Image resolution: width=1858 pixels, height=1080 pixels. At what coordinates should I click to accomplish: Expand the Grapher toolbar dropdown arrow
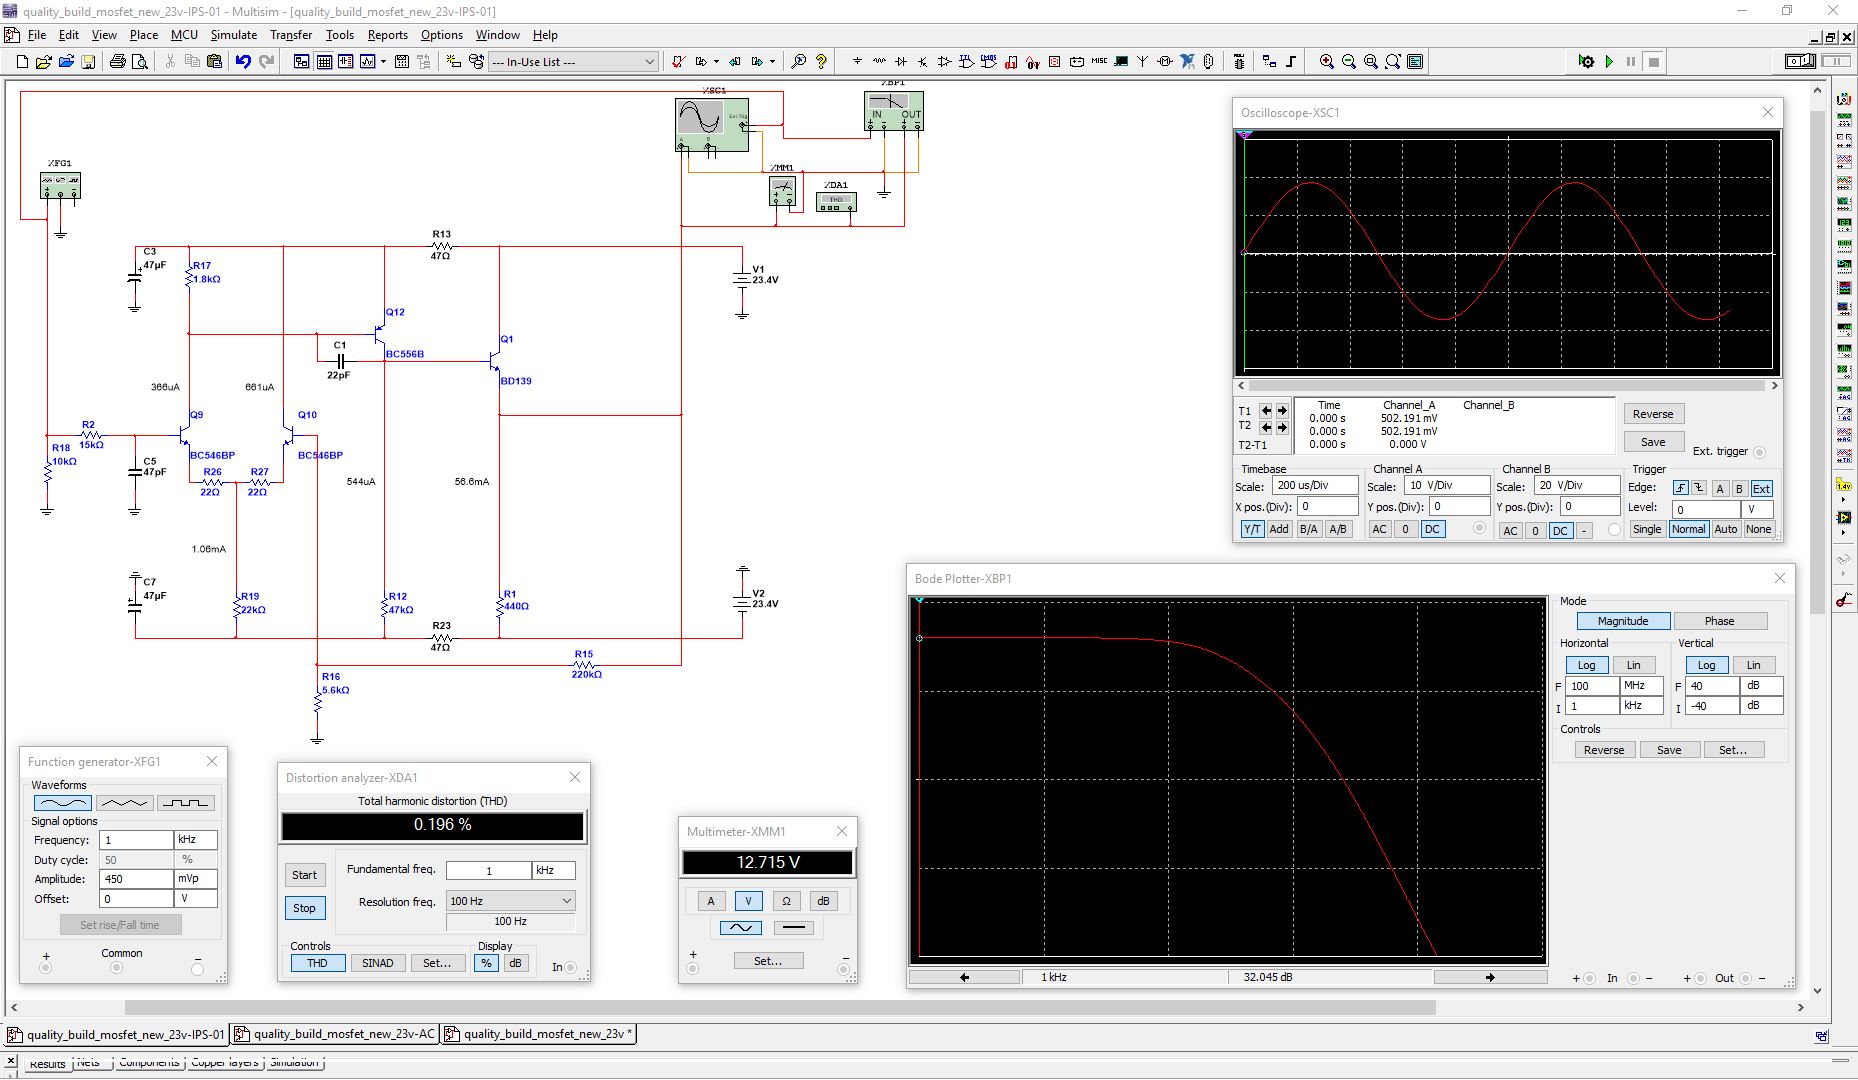click(x=383, y=62)
